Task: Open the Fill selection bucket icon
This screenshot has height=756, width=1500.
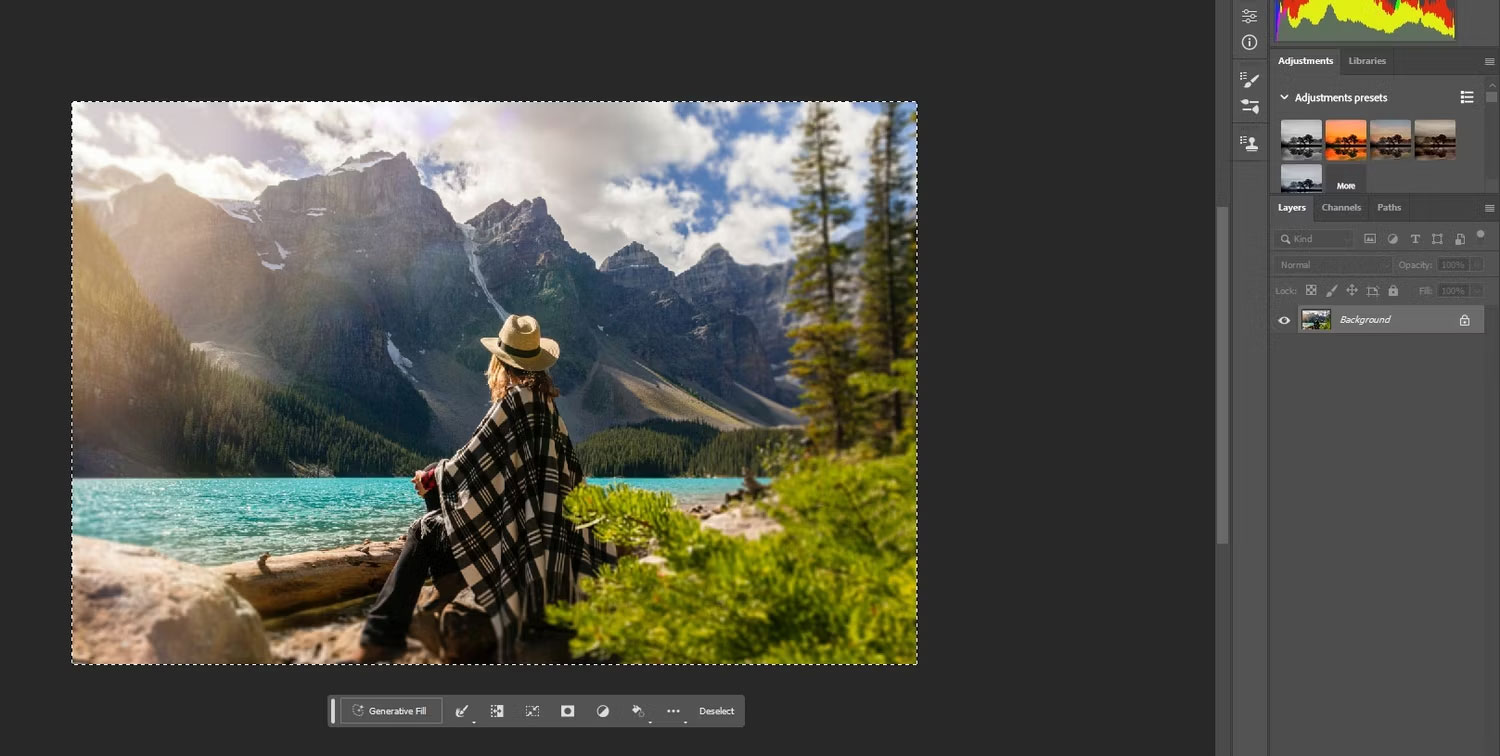Action: coord(638,711)
